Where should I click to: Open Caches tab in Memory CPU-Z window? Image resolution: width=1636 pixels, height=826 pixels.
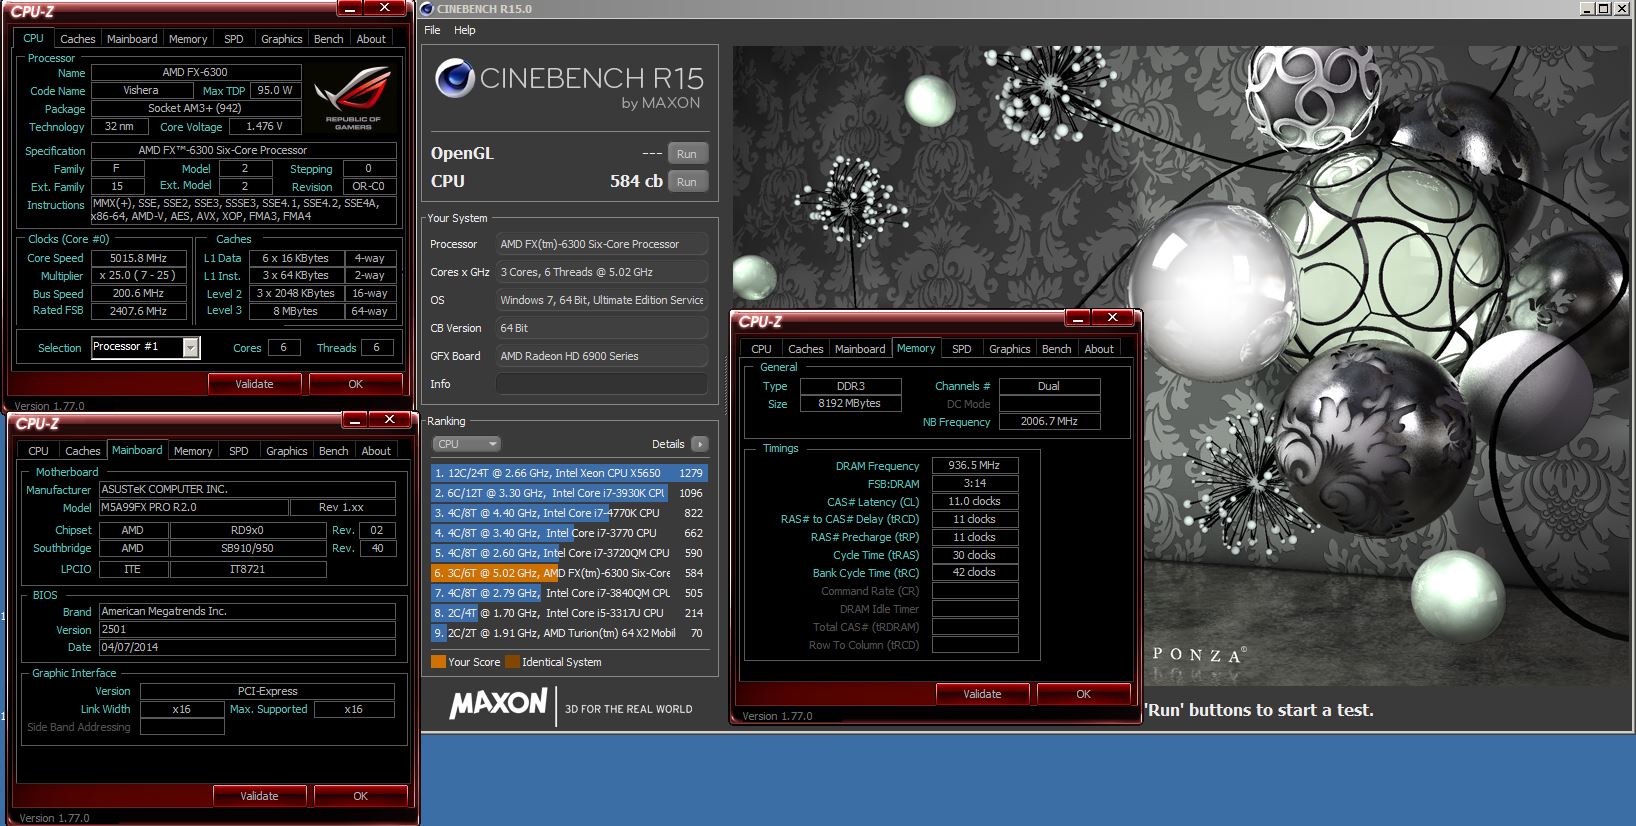[x=806, y=349]
